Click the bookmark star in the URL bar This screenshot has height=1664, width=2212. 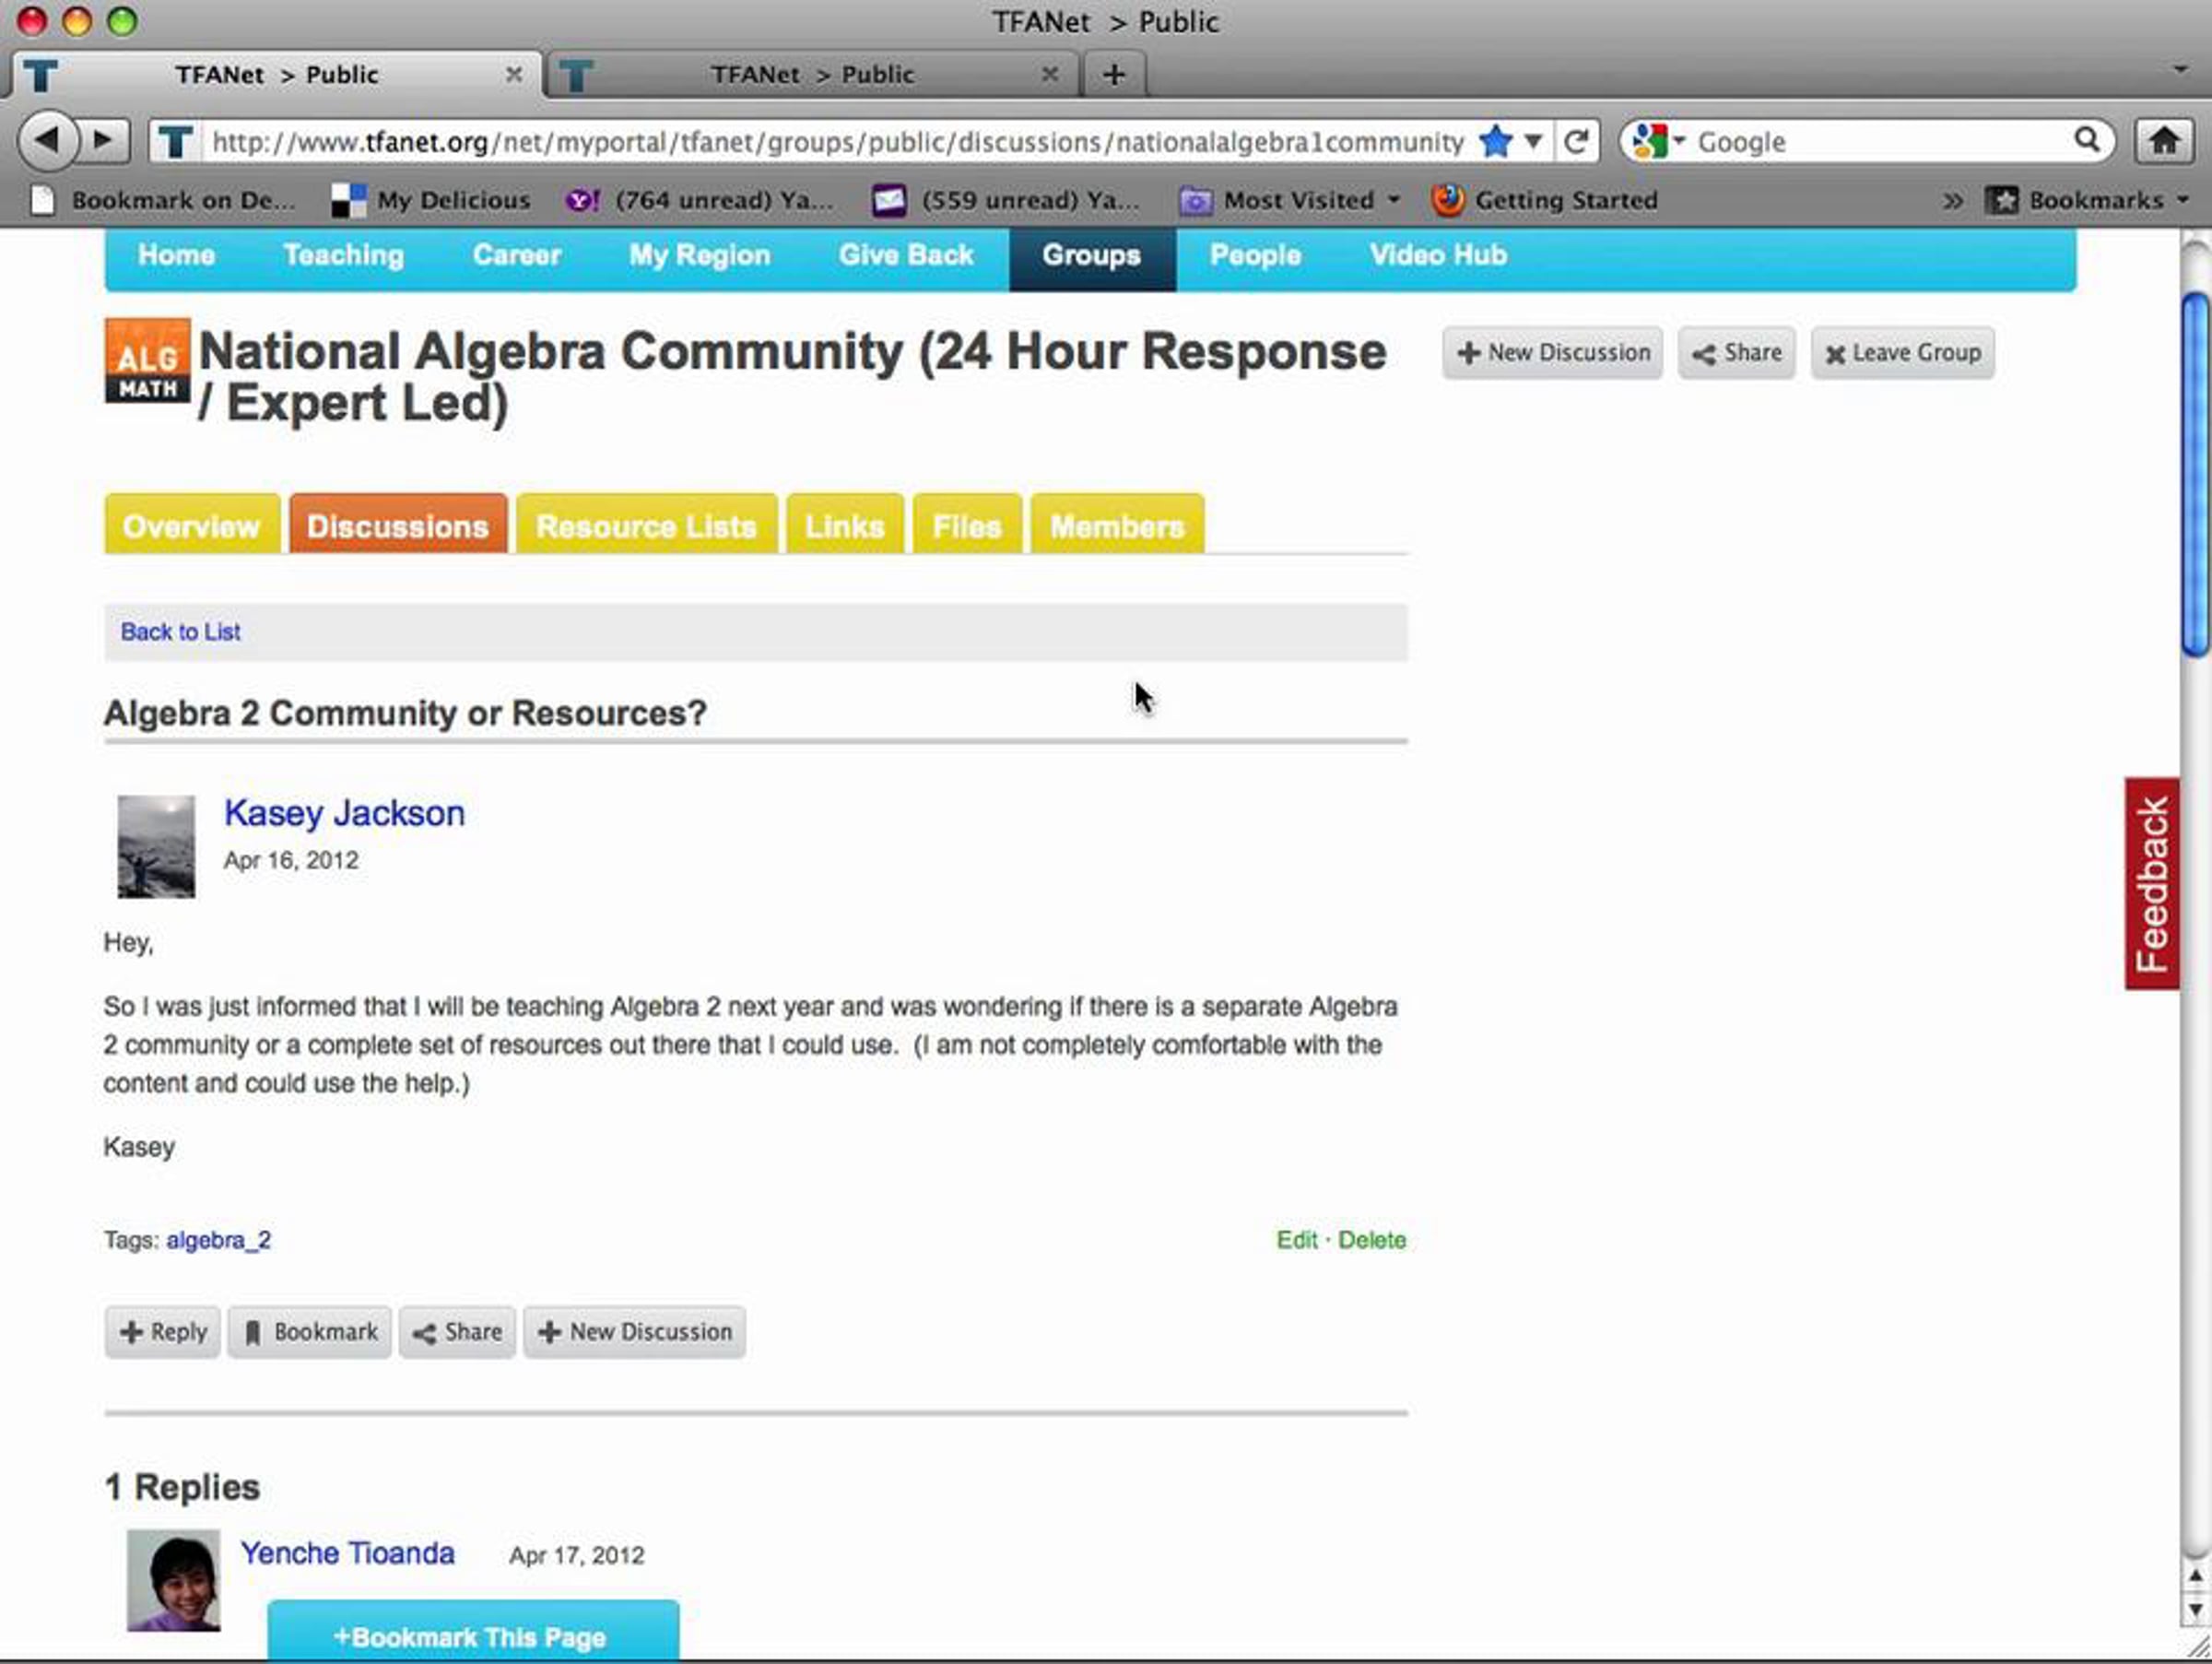pyautogui.click(x=1495, y=141)
